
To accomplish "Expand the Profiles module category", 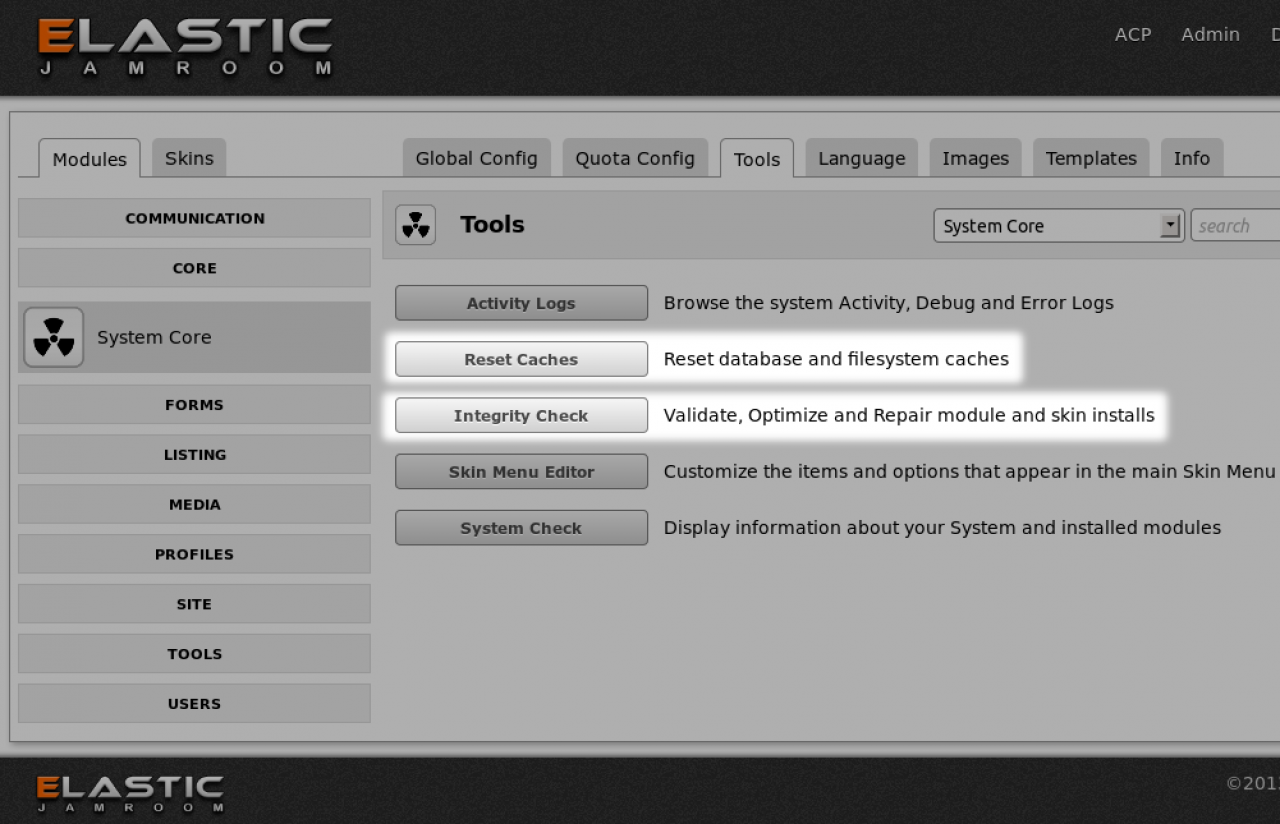I will 194,554.
